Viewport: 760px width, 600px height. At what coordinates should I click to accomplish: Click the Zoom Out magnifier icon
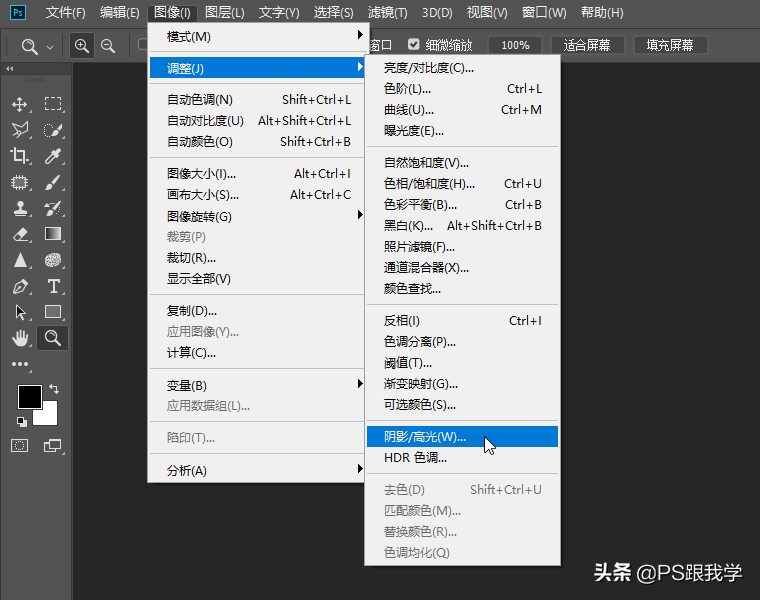coord(107,46)
